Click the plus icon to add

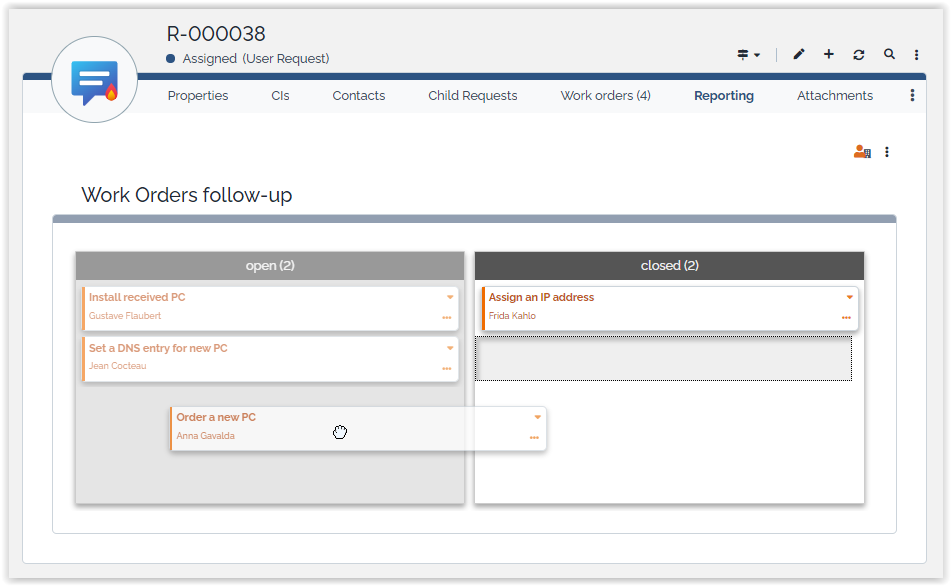(x=829, y=55)
